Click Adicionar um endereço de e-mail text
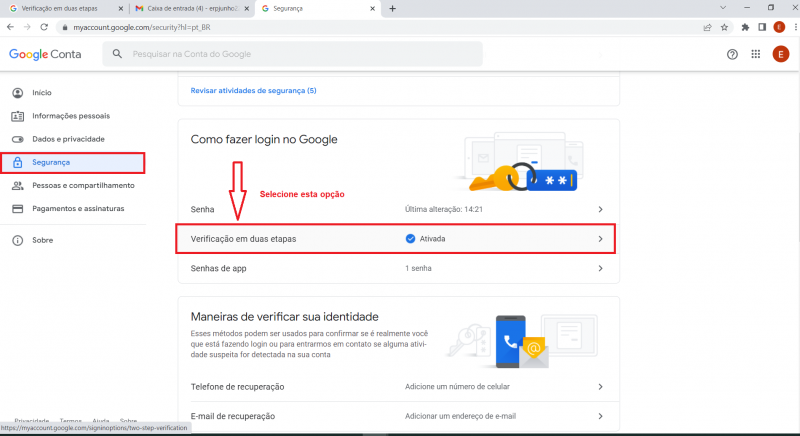 460,416
